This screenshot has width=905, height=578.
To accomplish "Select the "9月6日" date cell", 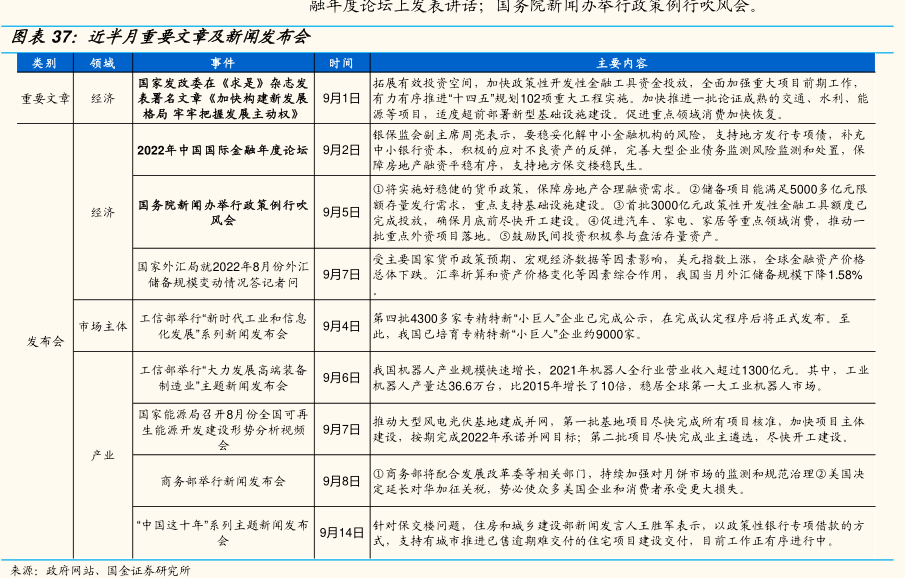I will (x=341, y=378).
